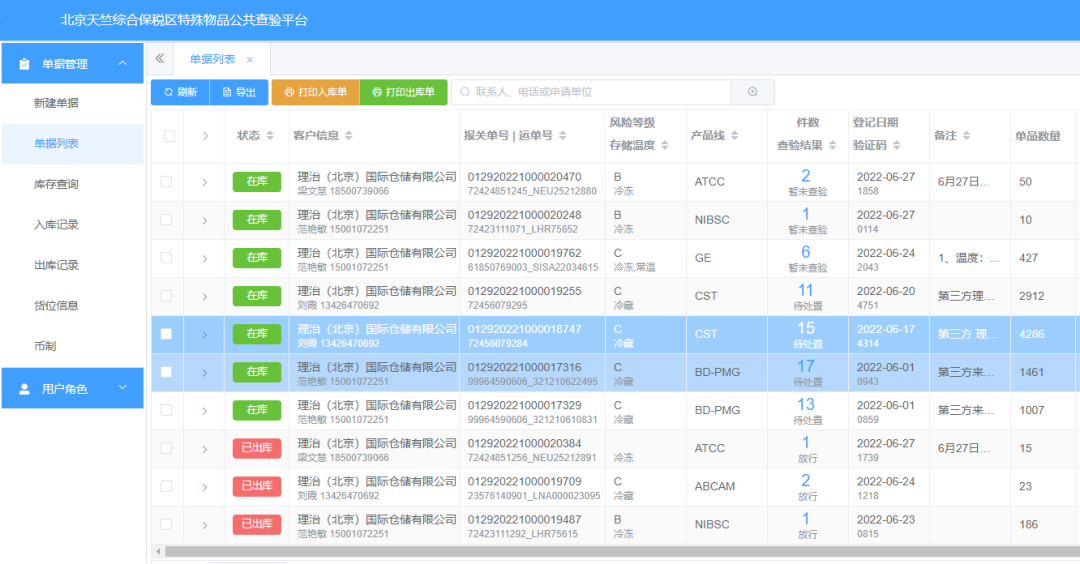Open 单据列表 in the sidebar

(x=72, y=144)
